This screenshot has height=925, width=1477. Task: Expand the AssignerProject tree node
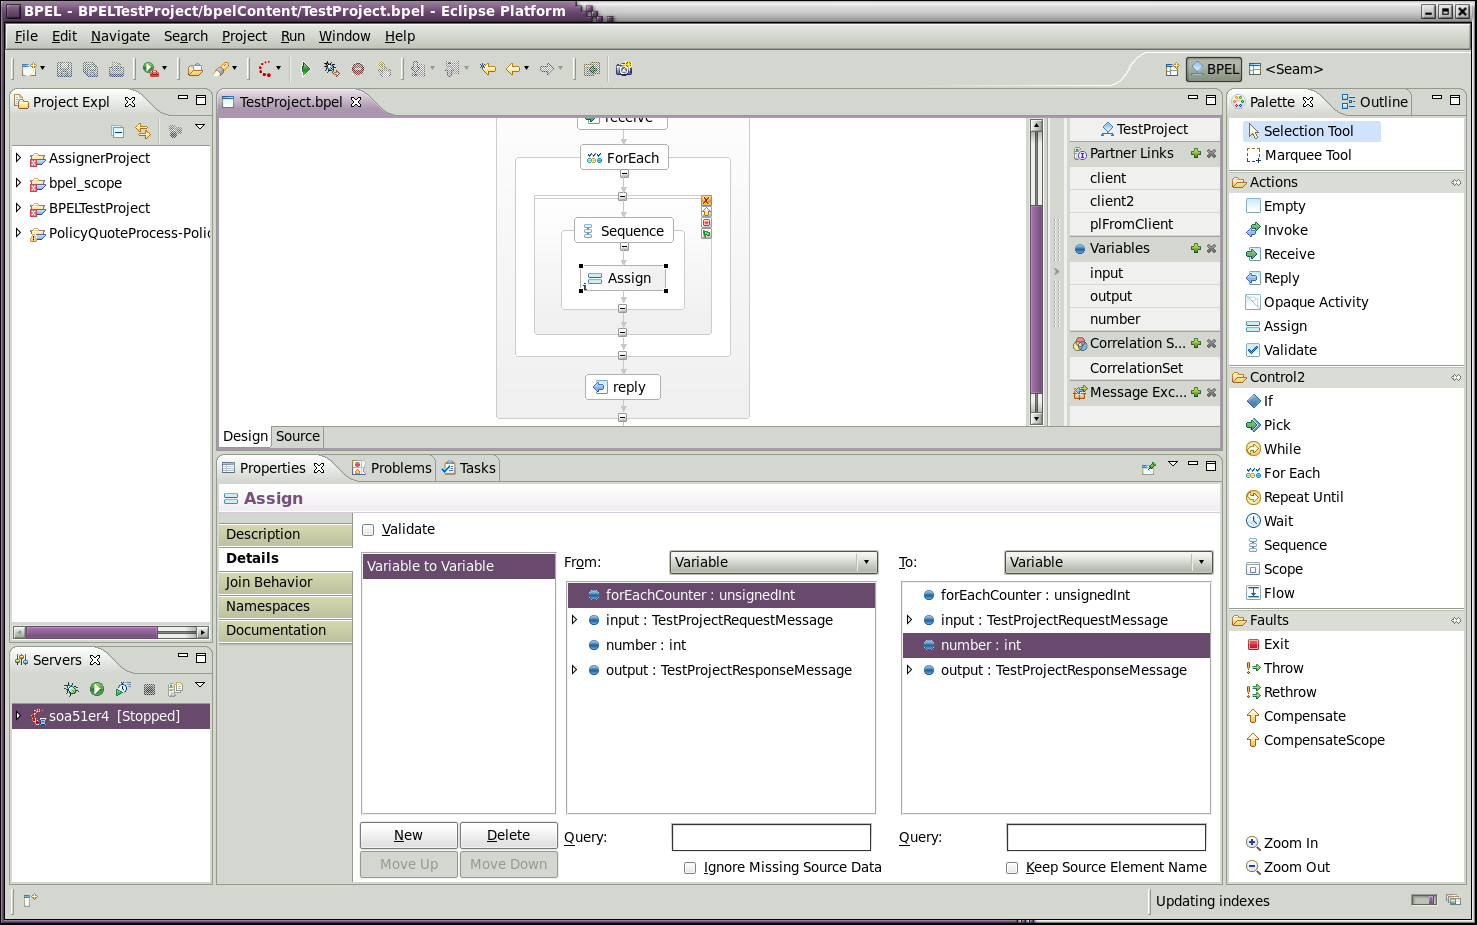pyautogui.click(x=18, y=158)
